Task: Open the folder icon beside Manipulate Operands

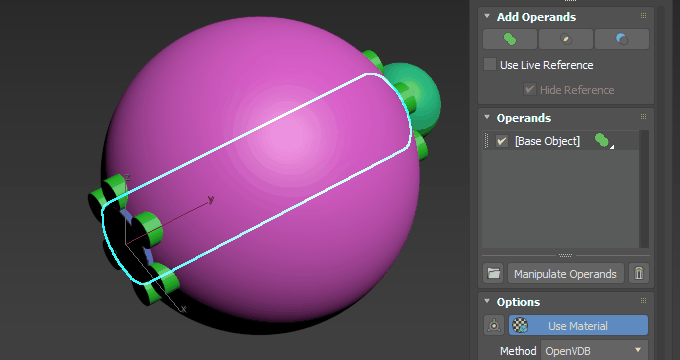Action: click(494, 273)
